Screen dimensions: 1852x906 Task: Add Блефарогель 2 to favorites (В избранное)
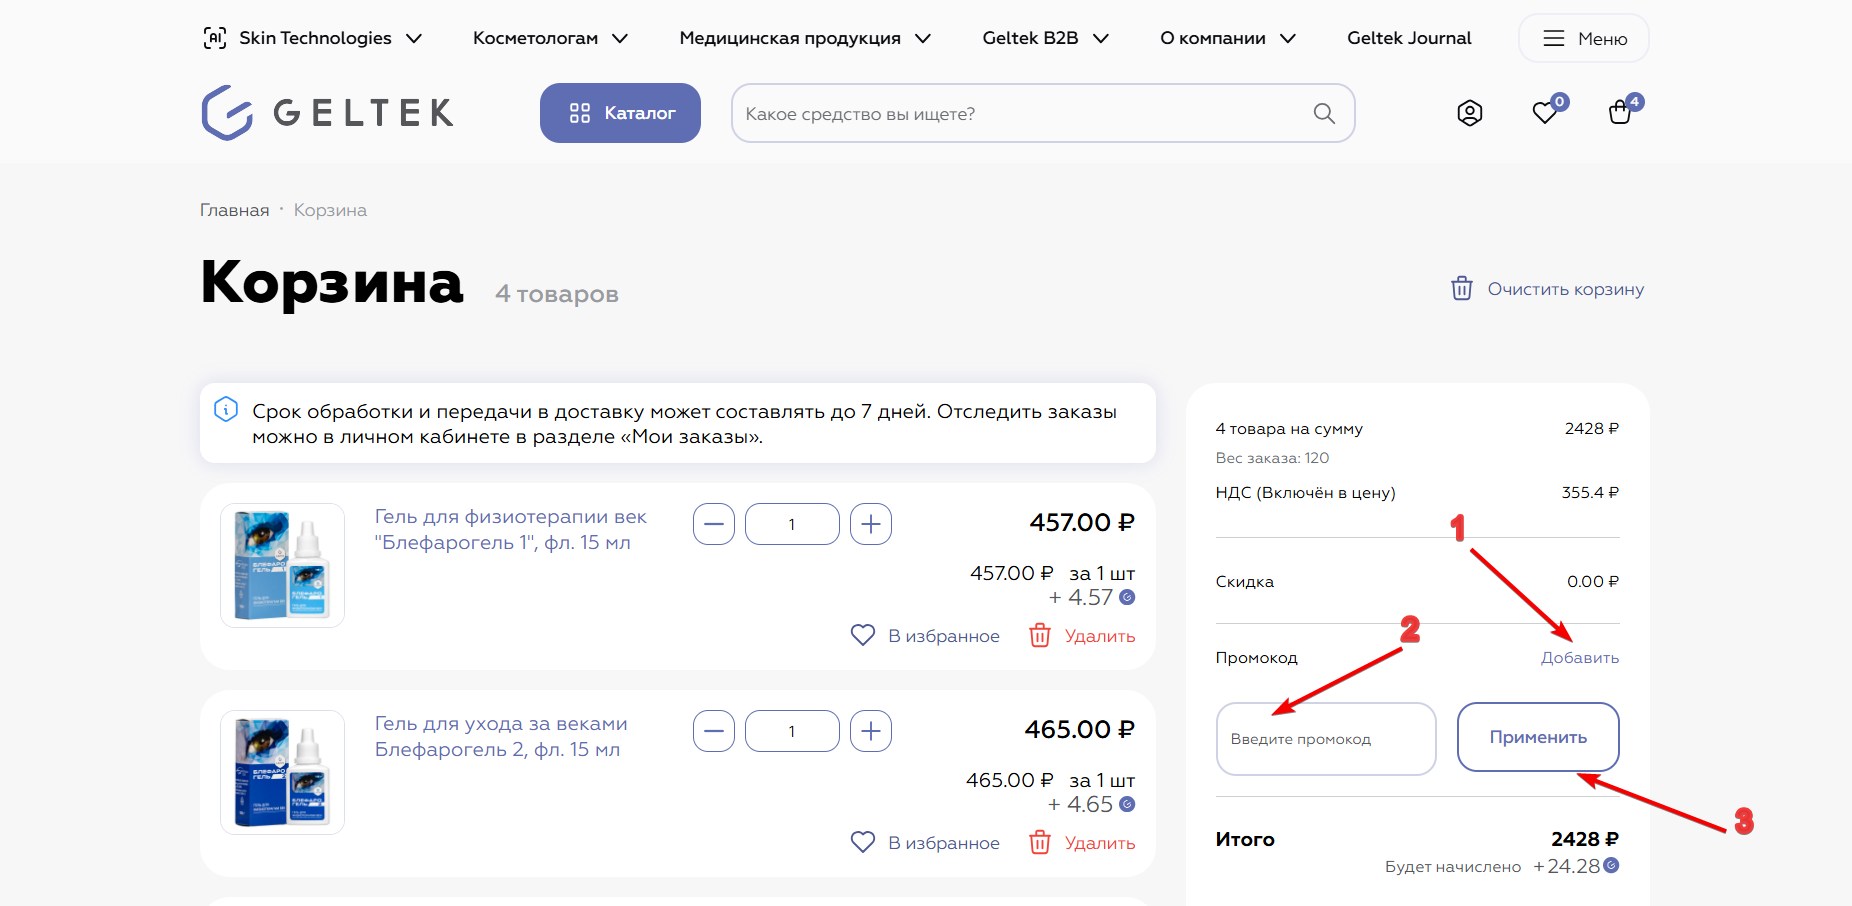(x=925, y=843)
